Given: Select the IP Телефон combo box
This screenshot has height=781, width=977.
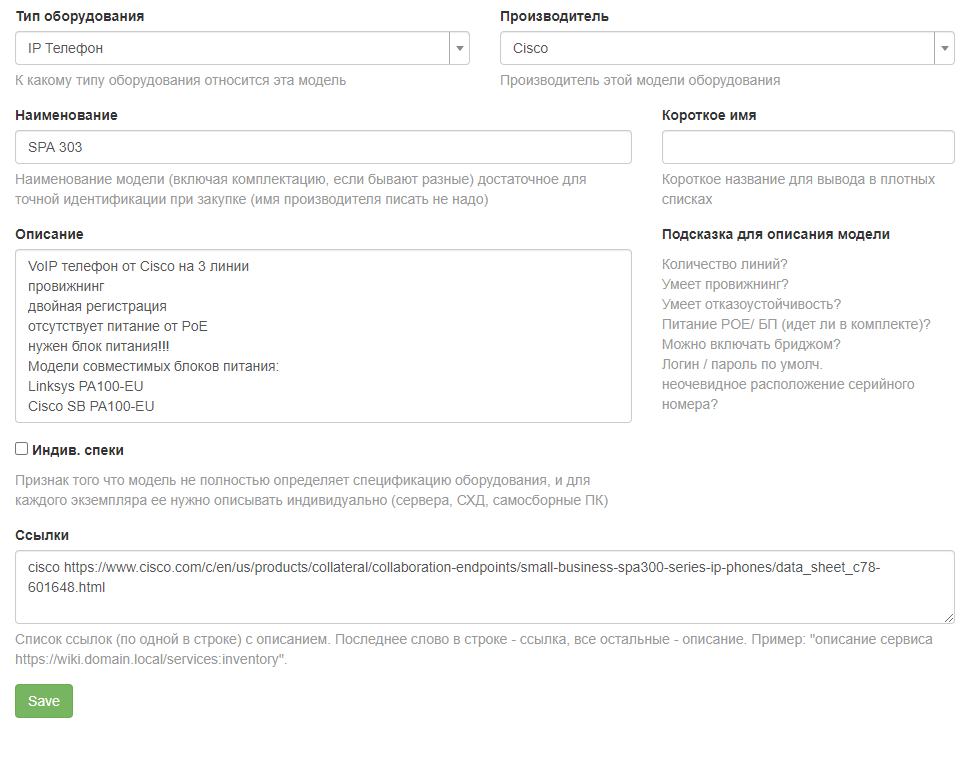Looking at the screenshot, I should [242, 48].
